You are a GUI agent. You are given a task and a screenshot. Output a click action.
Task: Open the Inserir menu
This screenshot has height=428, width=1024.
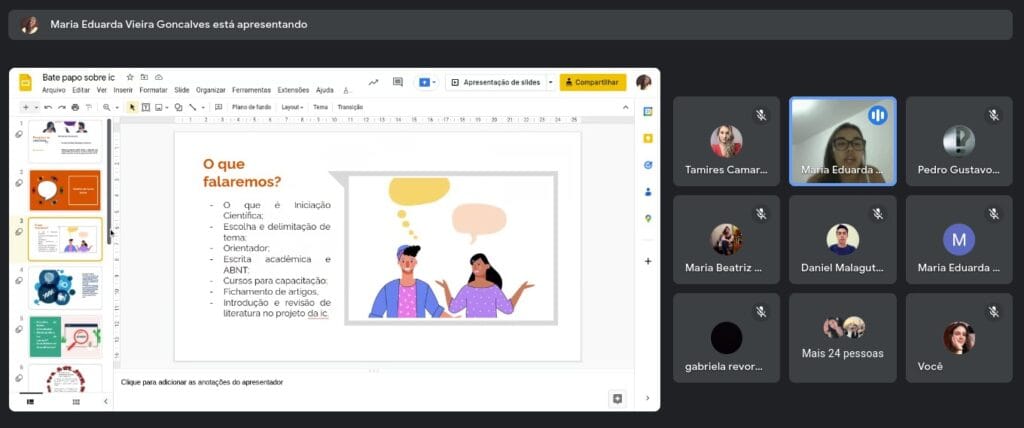(124, 90)
